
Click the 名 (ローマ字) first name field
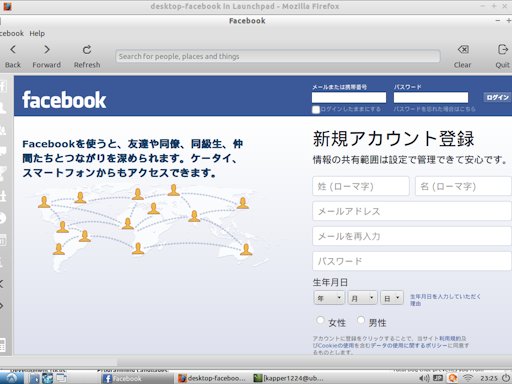(x=463, y=186)
